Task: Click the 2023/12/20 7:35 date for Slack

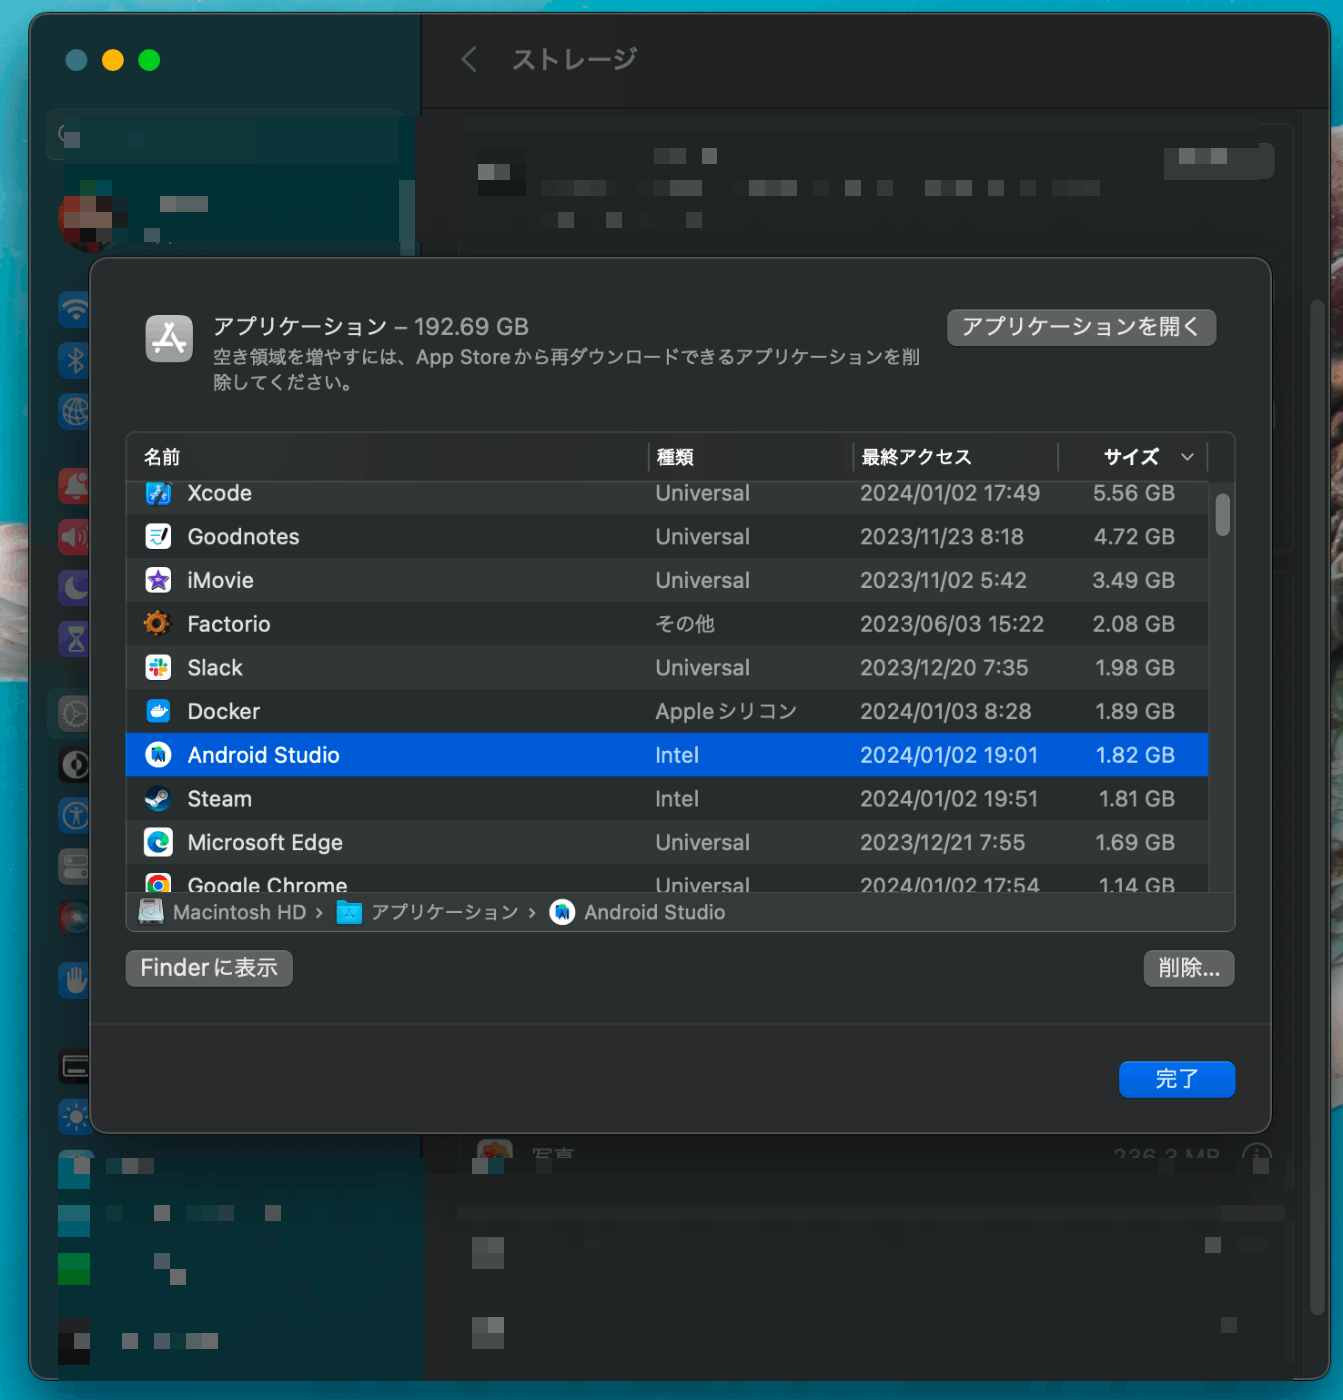Action: (x=944, y=668)
